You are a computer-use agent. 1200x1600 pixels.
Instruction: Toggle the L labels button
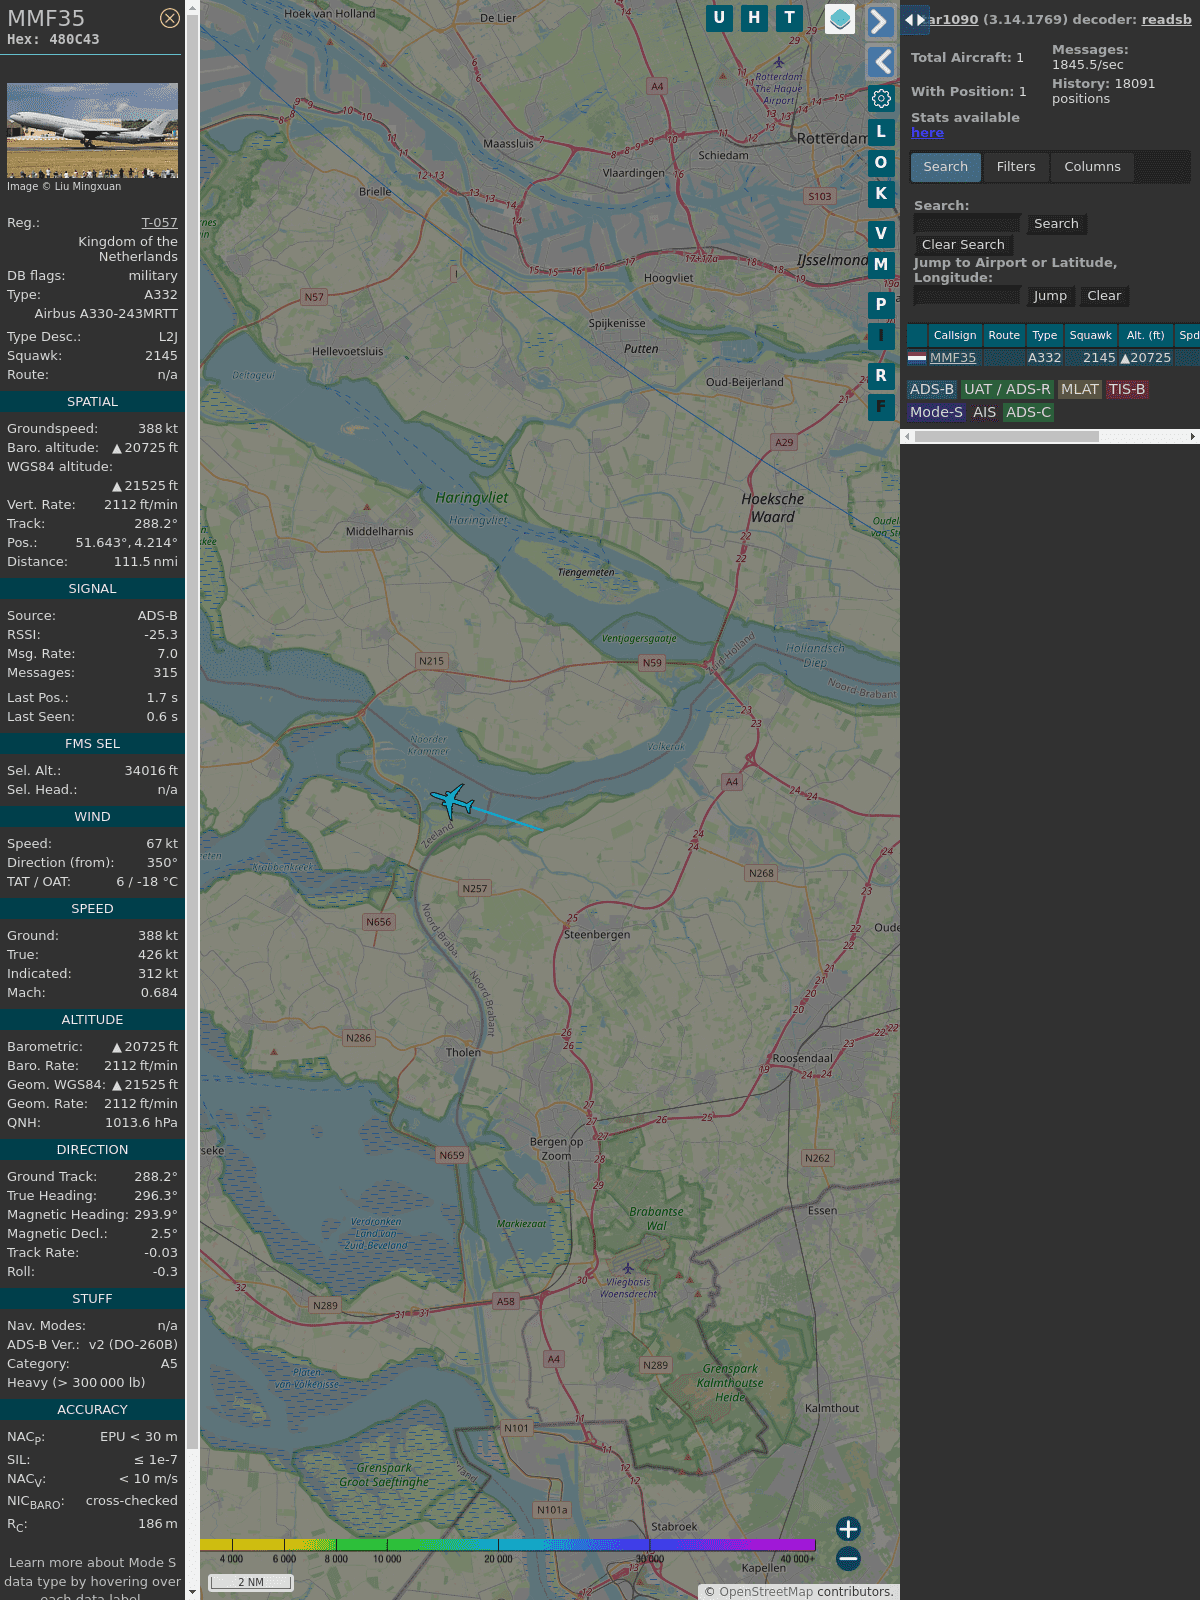point(881,132)
